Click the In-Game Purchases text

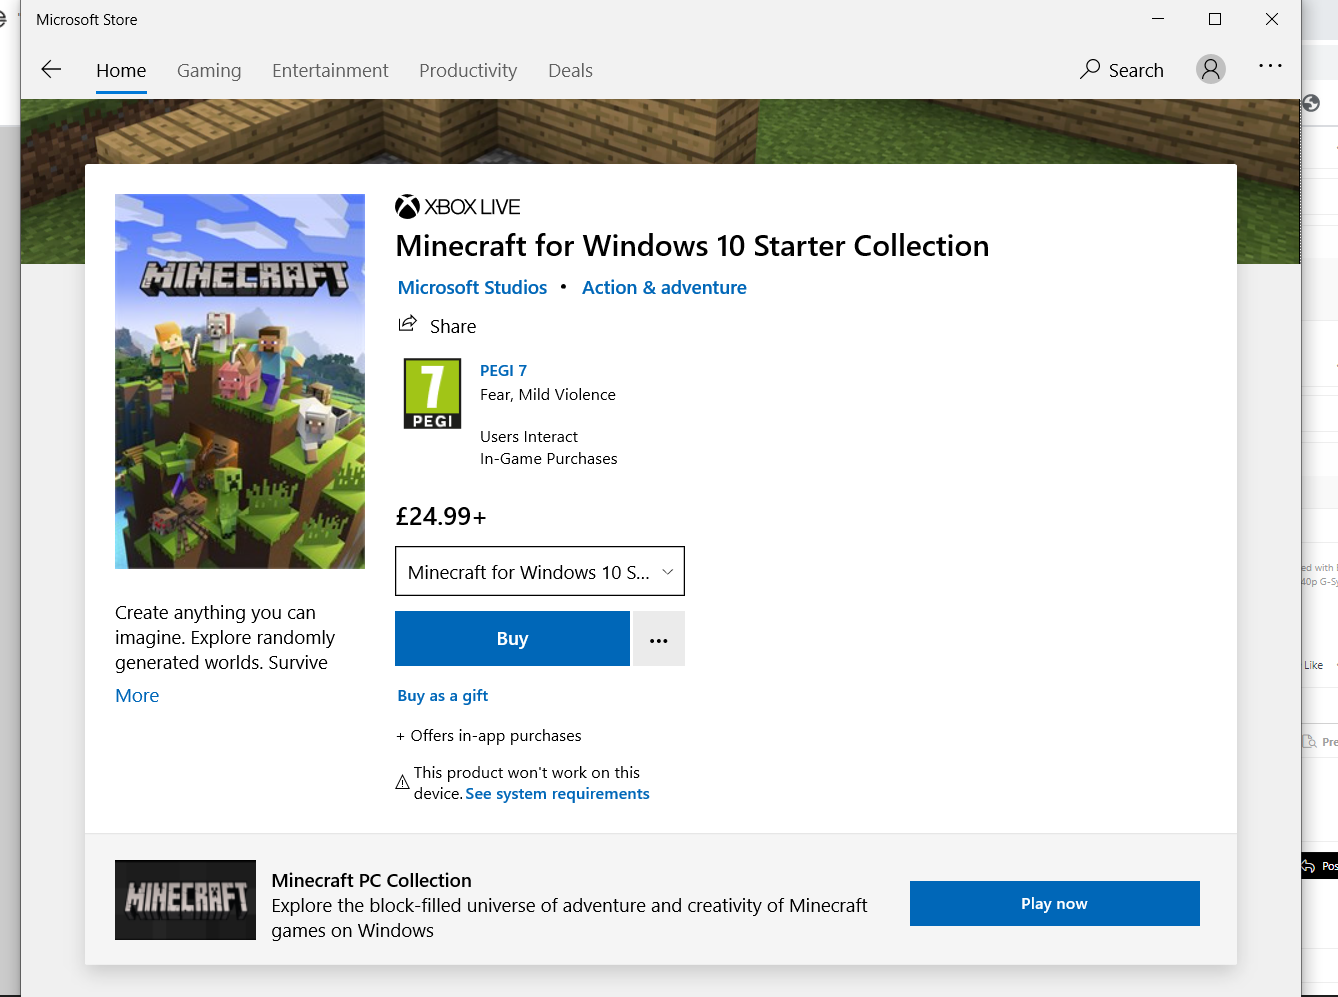[x=549, y=459]
